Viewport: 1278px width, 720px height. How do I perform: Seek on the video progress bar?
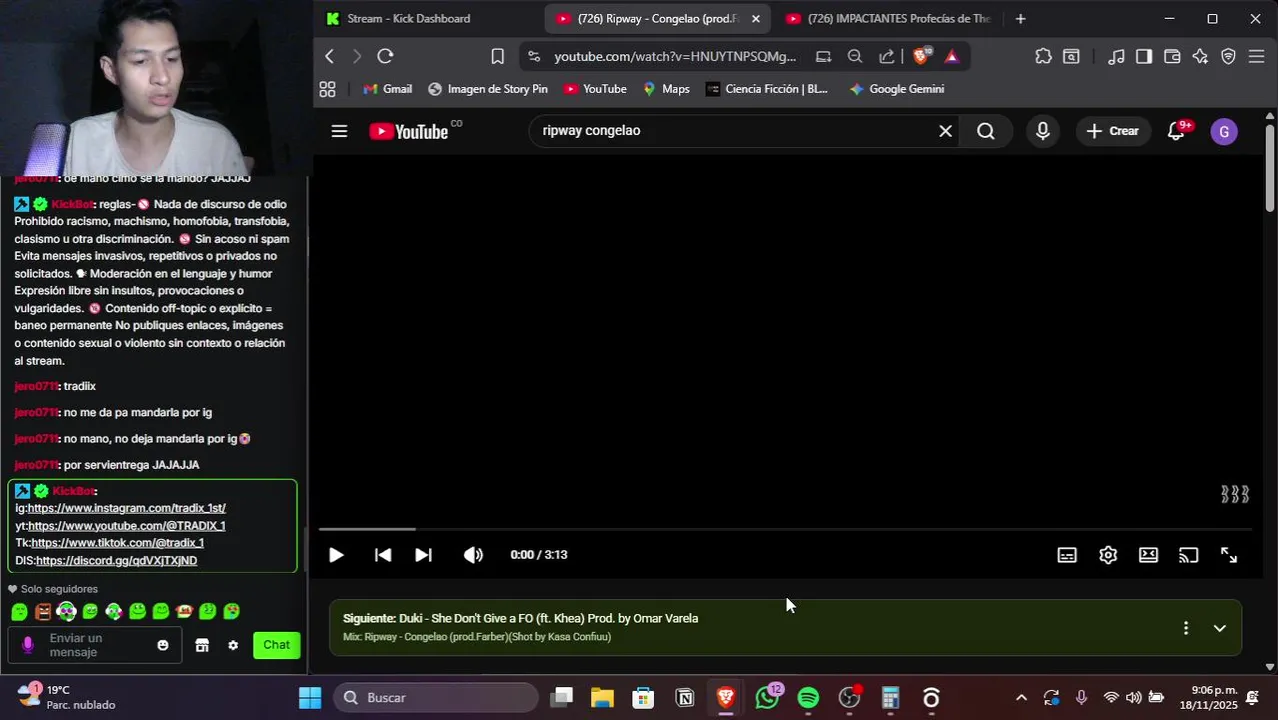(785, 529)
